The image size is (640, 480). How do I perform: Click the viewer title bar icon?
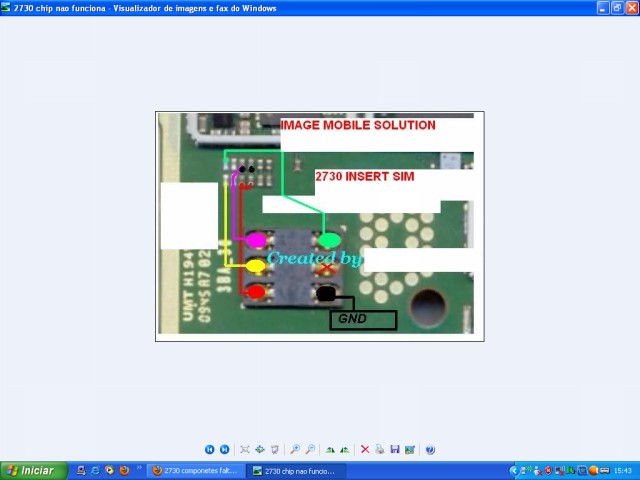[x=6, y=8]
